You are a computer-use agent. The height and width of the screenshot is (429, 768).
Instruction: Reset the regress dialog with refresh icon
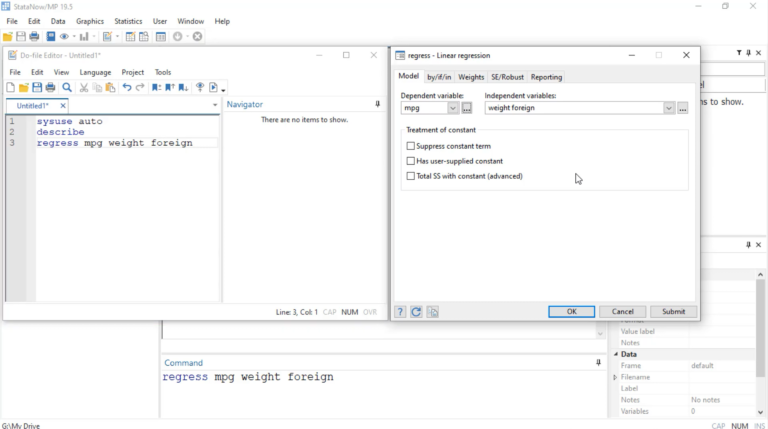416,312
